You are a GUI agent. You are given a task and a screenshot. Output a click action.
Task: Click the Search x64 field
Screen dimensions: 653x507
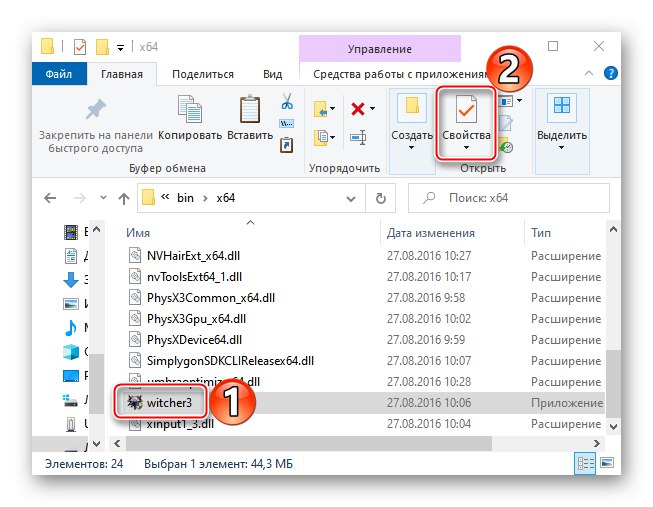(x=509, y=198)
